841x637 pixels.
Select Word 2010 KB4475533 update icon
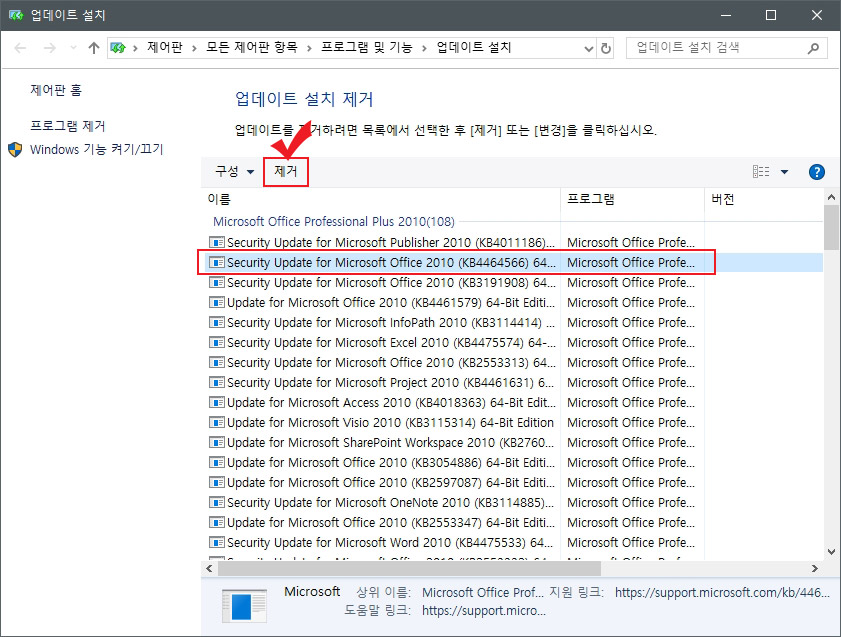(x=217, y=543)
